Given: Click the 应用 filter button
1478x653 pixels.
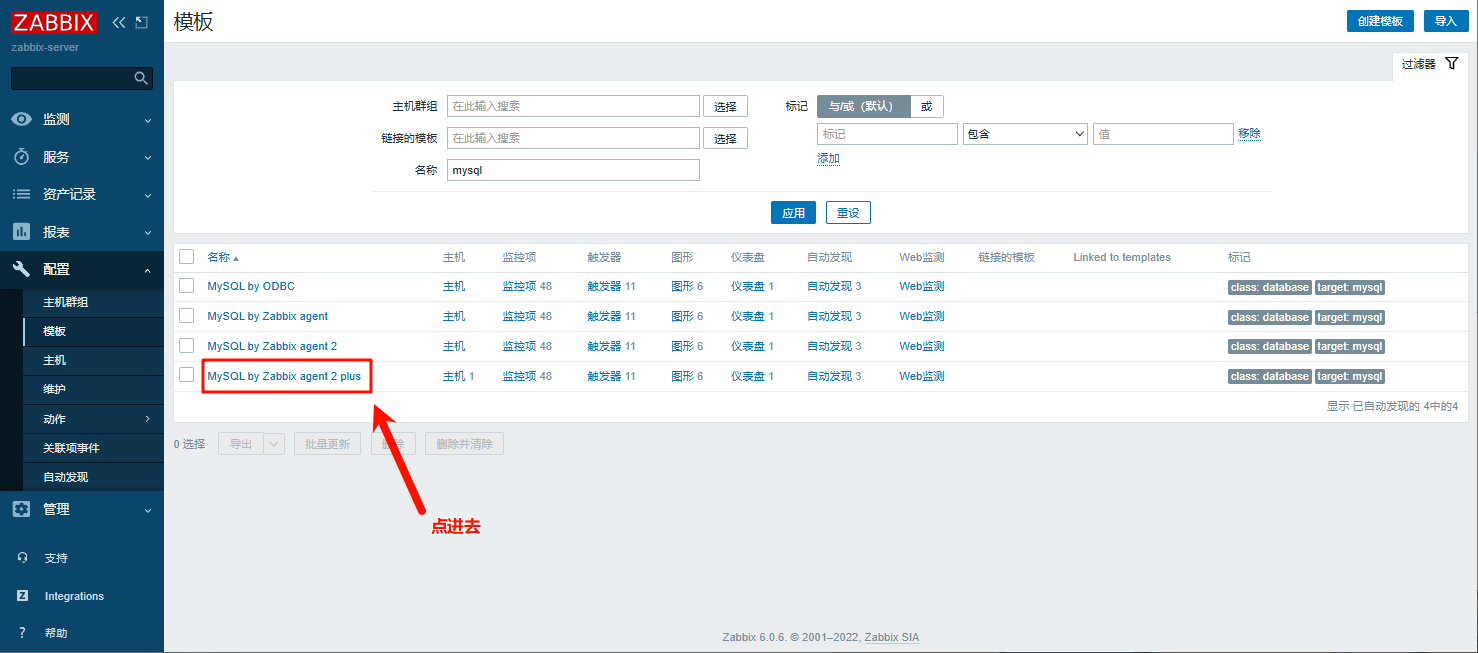Looking at the screenshot, I should pos(793,213).
